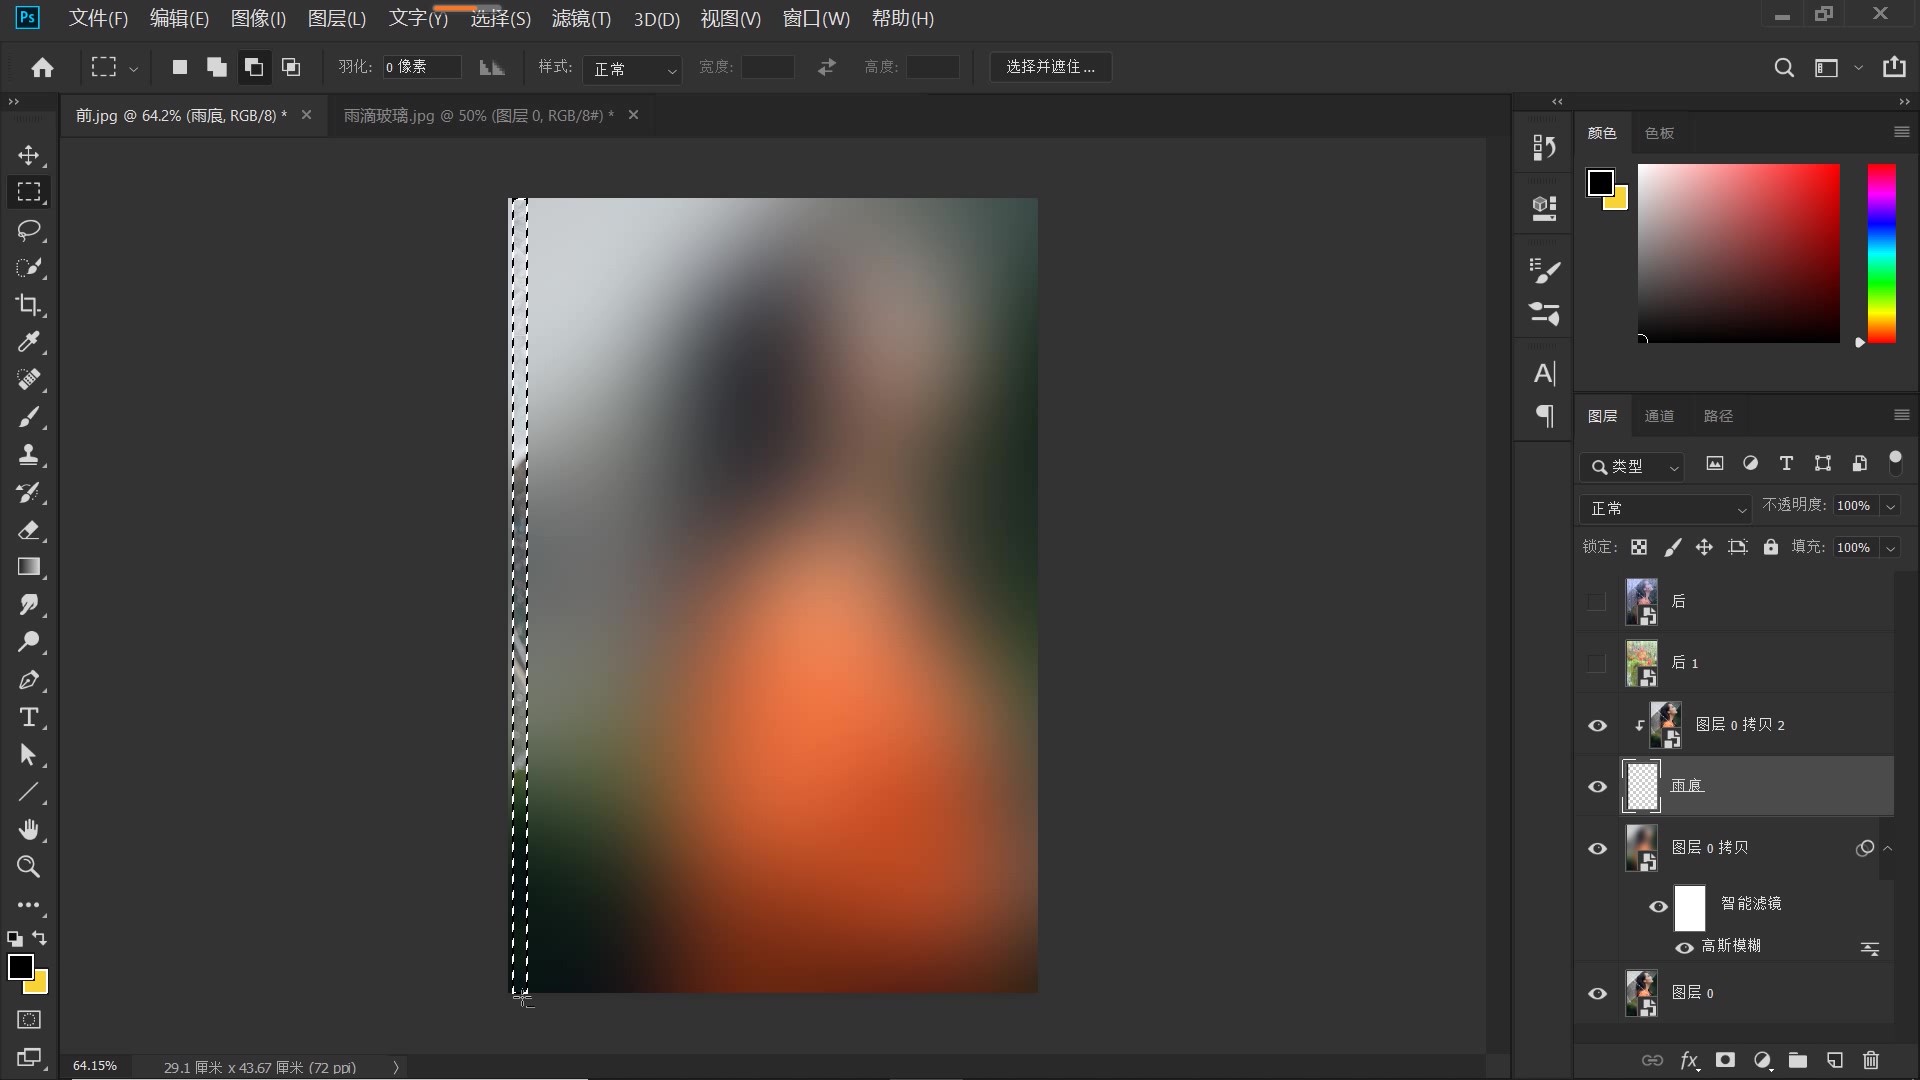Screen dimensions: 1920x1080
Task: Open the 填充 fill dropdown arrow
Action: [1890, 547]
